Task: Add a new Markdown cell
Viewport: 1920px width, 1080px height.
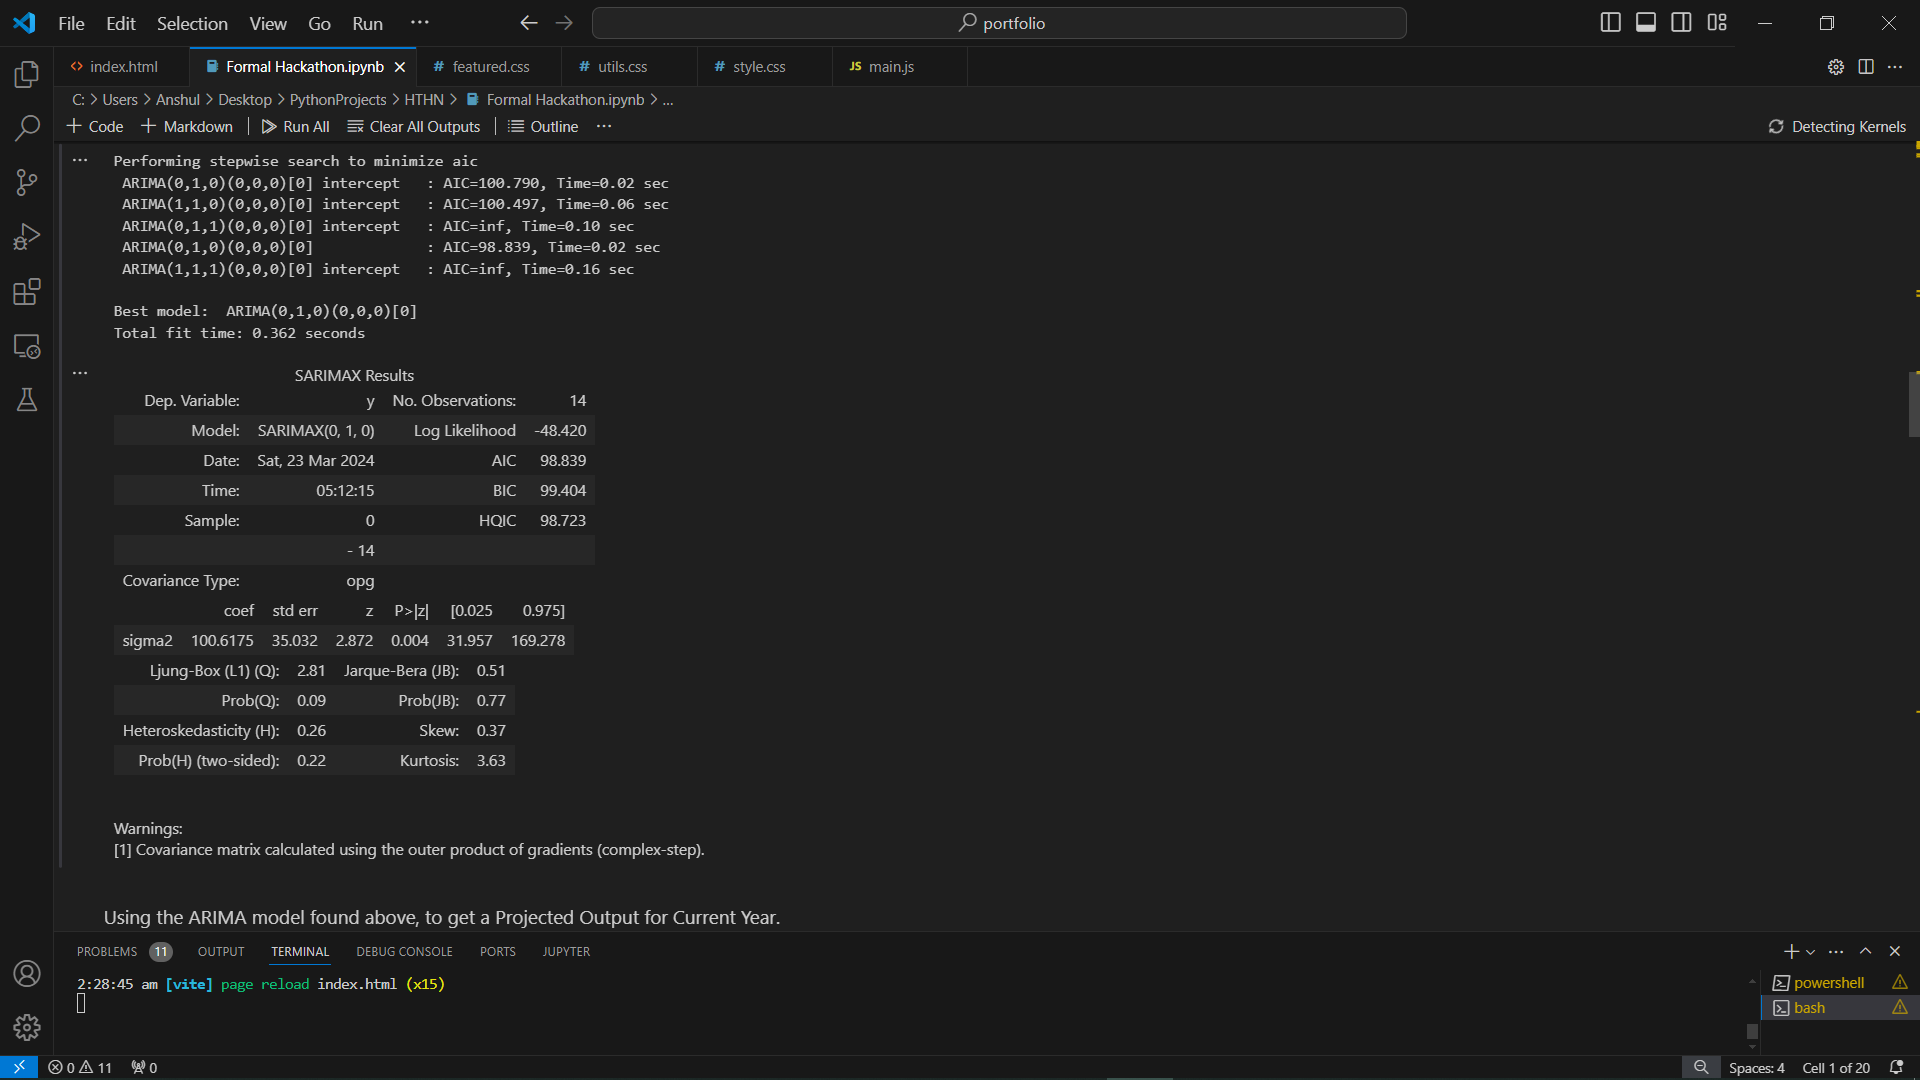Action: [187, 127]
